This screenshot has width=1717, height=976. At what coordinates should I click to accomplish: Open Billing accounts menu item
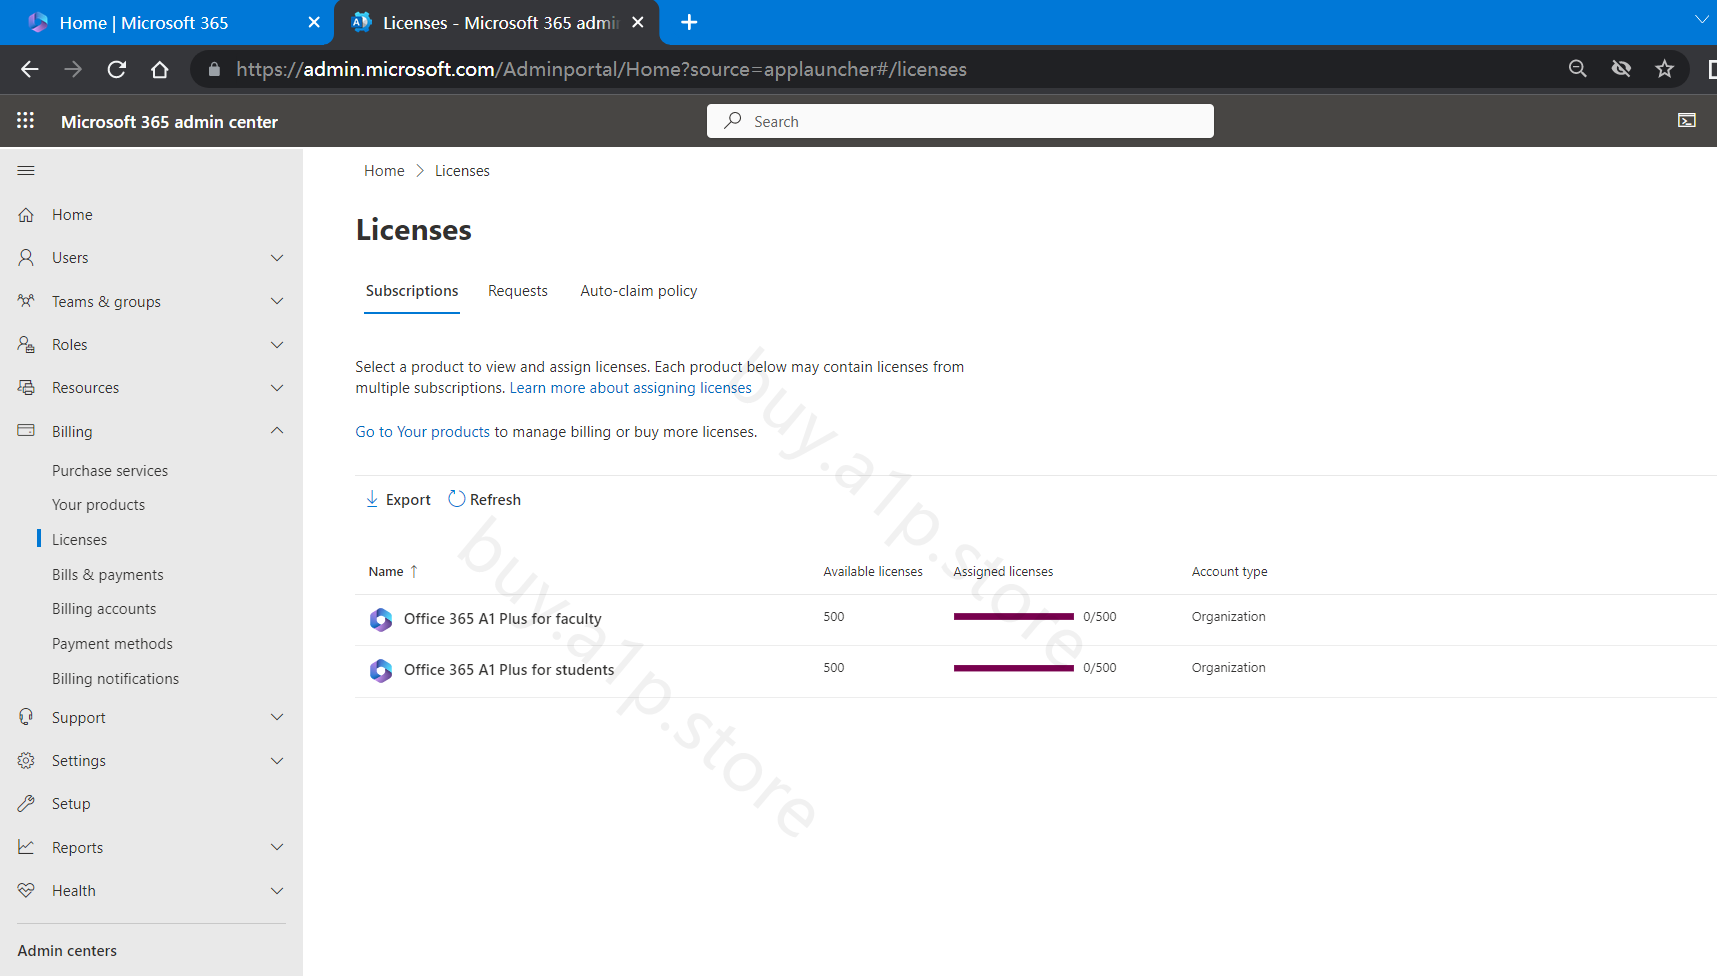click(x=104, y=609)
